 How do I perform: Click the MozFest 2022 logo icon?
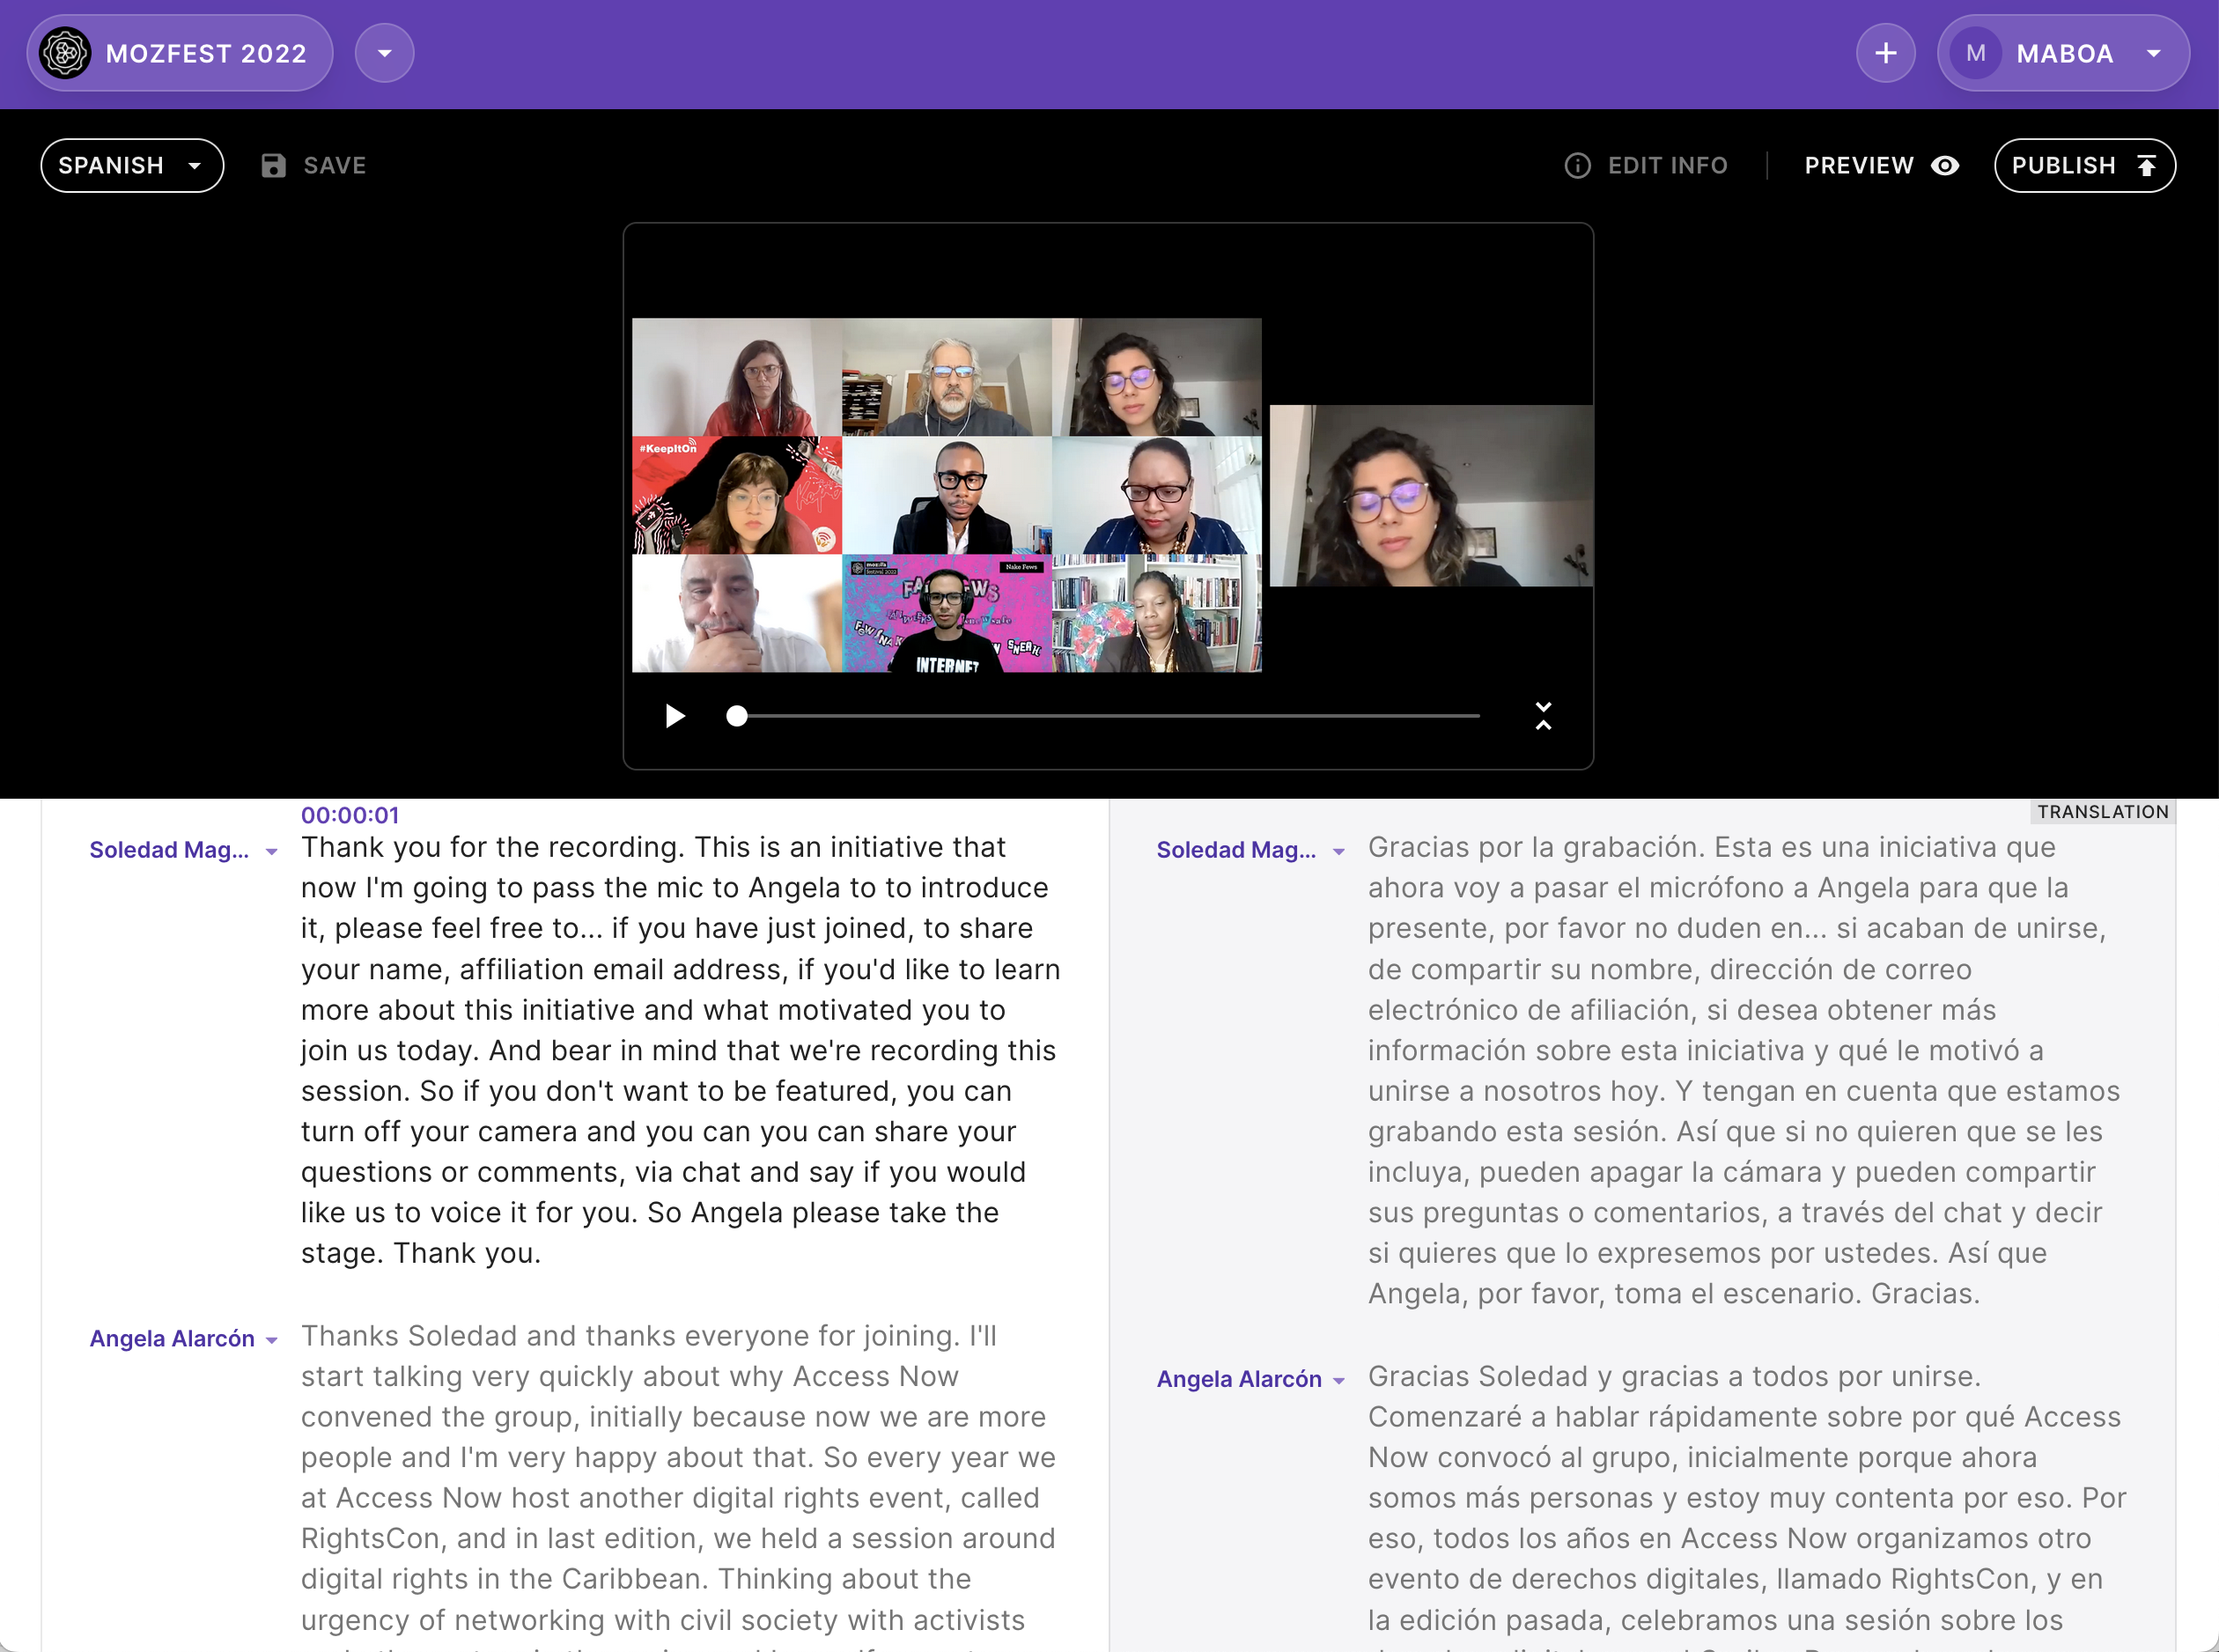(65, 53)
